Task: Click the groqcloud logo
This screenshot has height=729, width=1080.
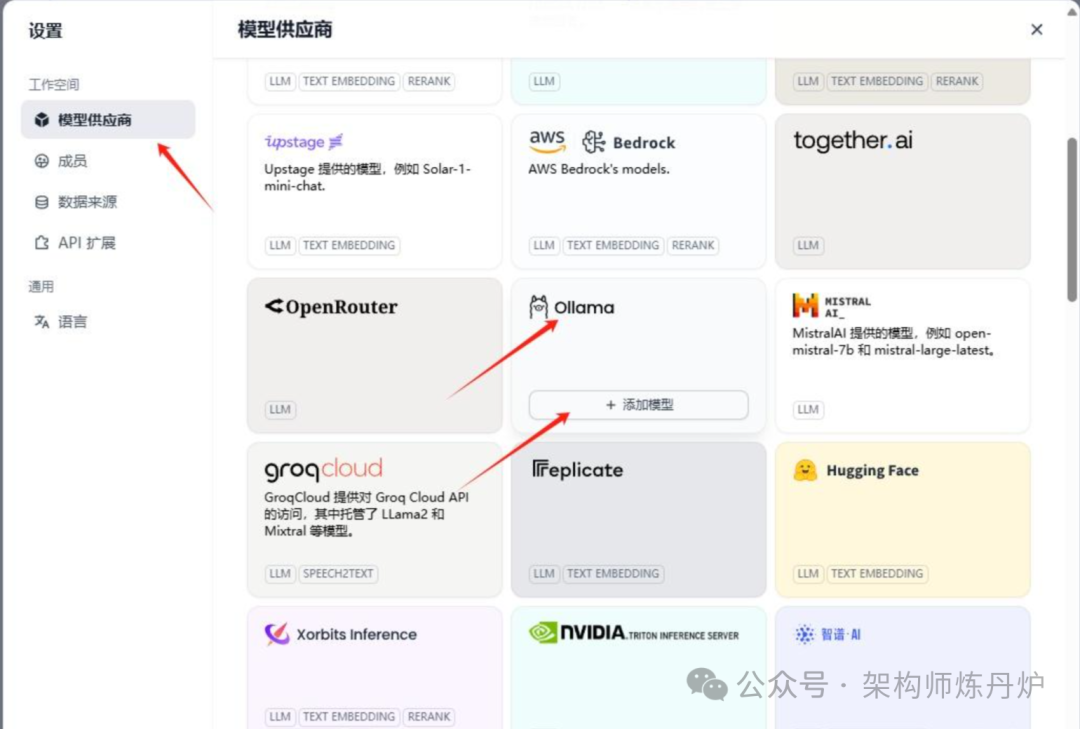Action: (x=324, y=469)
